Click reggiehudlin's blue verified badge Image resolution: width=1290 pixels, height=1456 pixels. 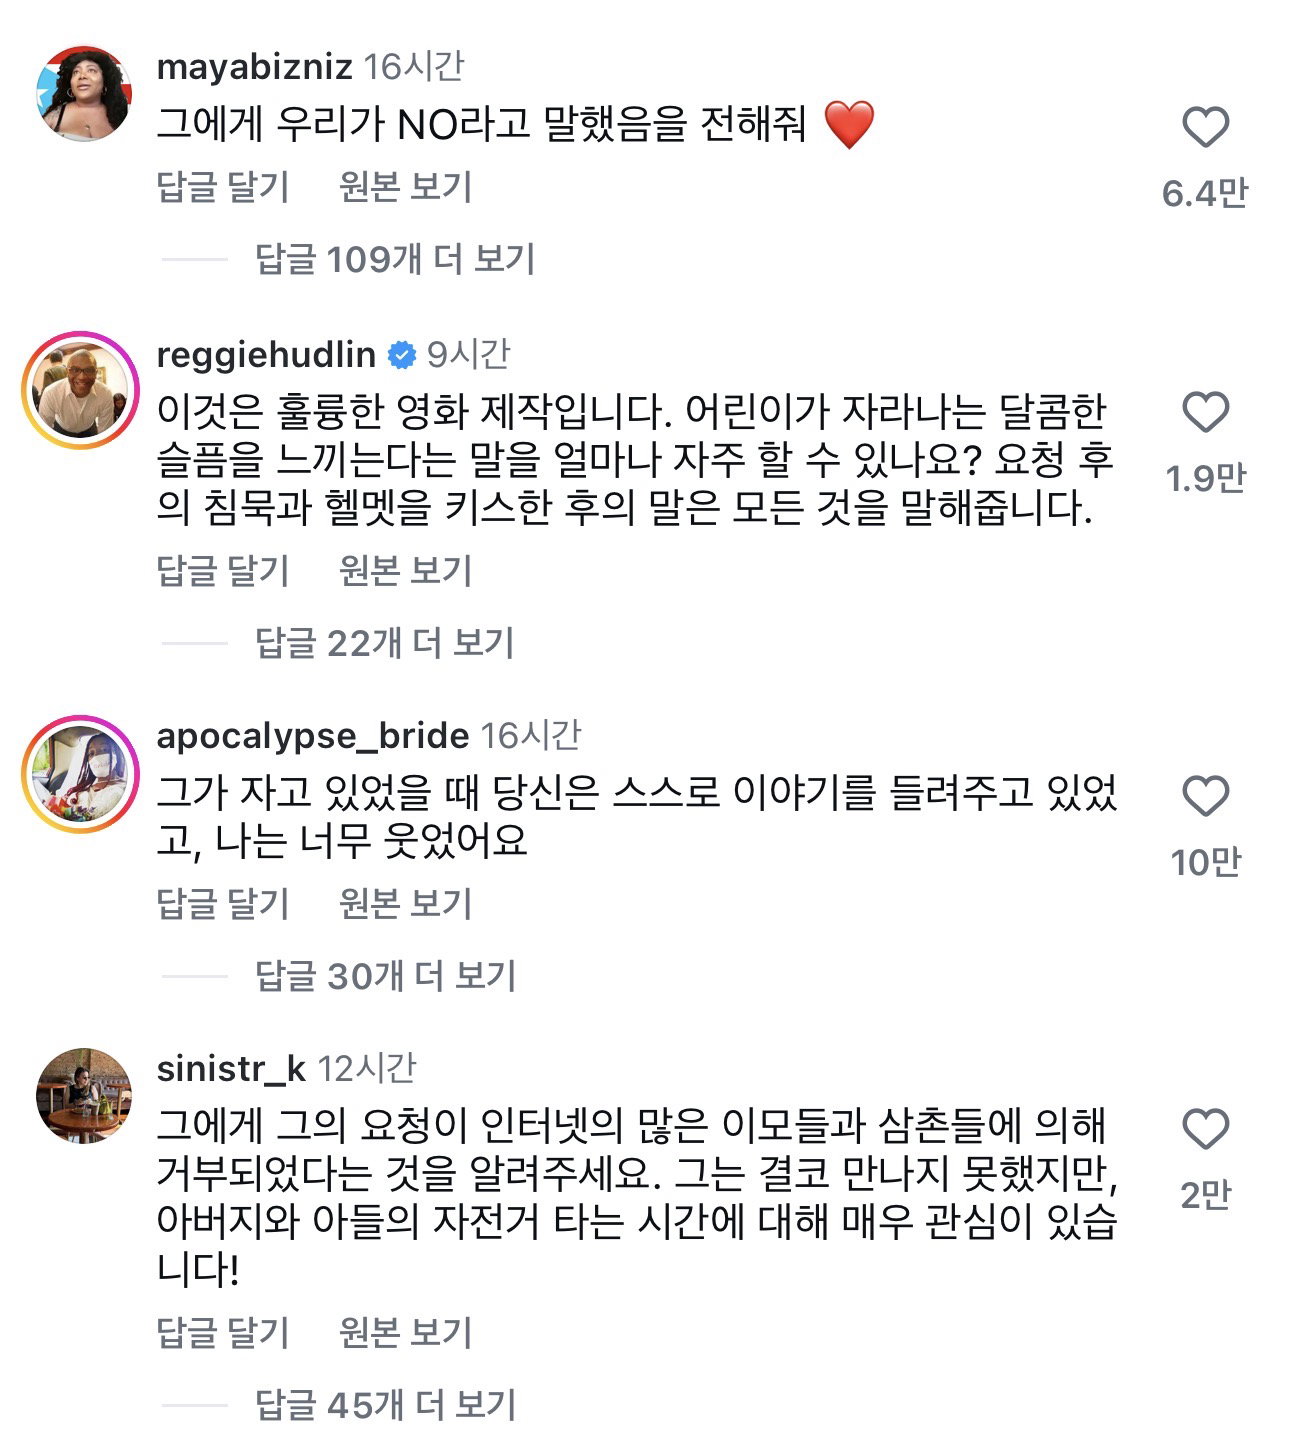point(401,354)
